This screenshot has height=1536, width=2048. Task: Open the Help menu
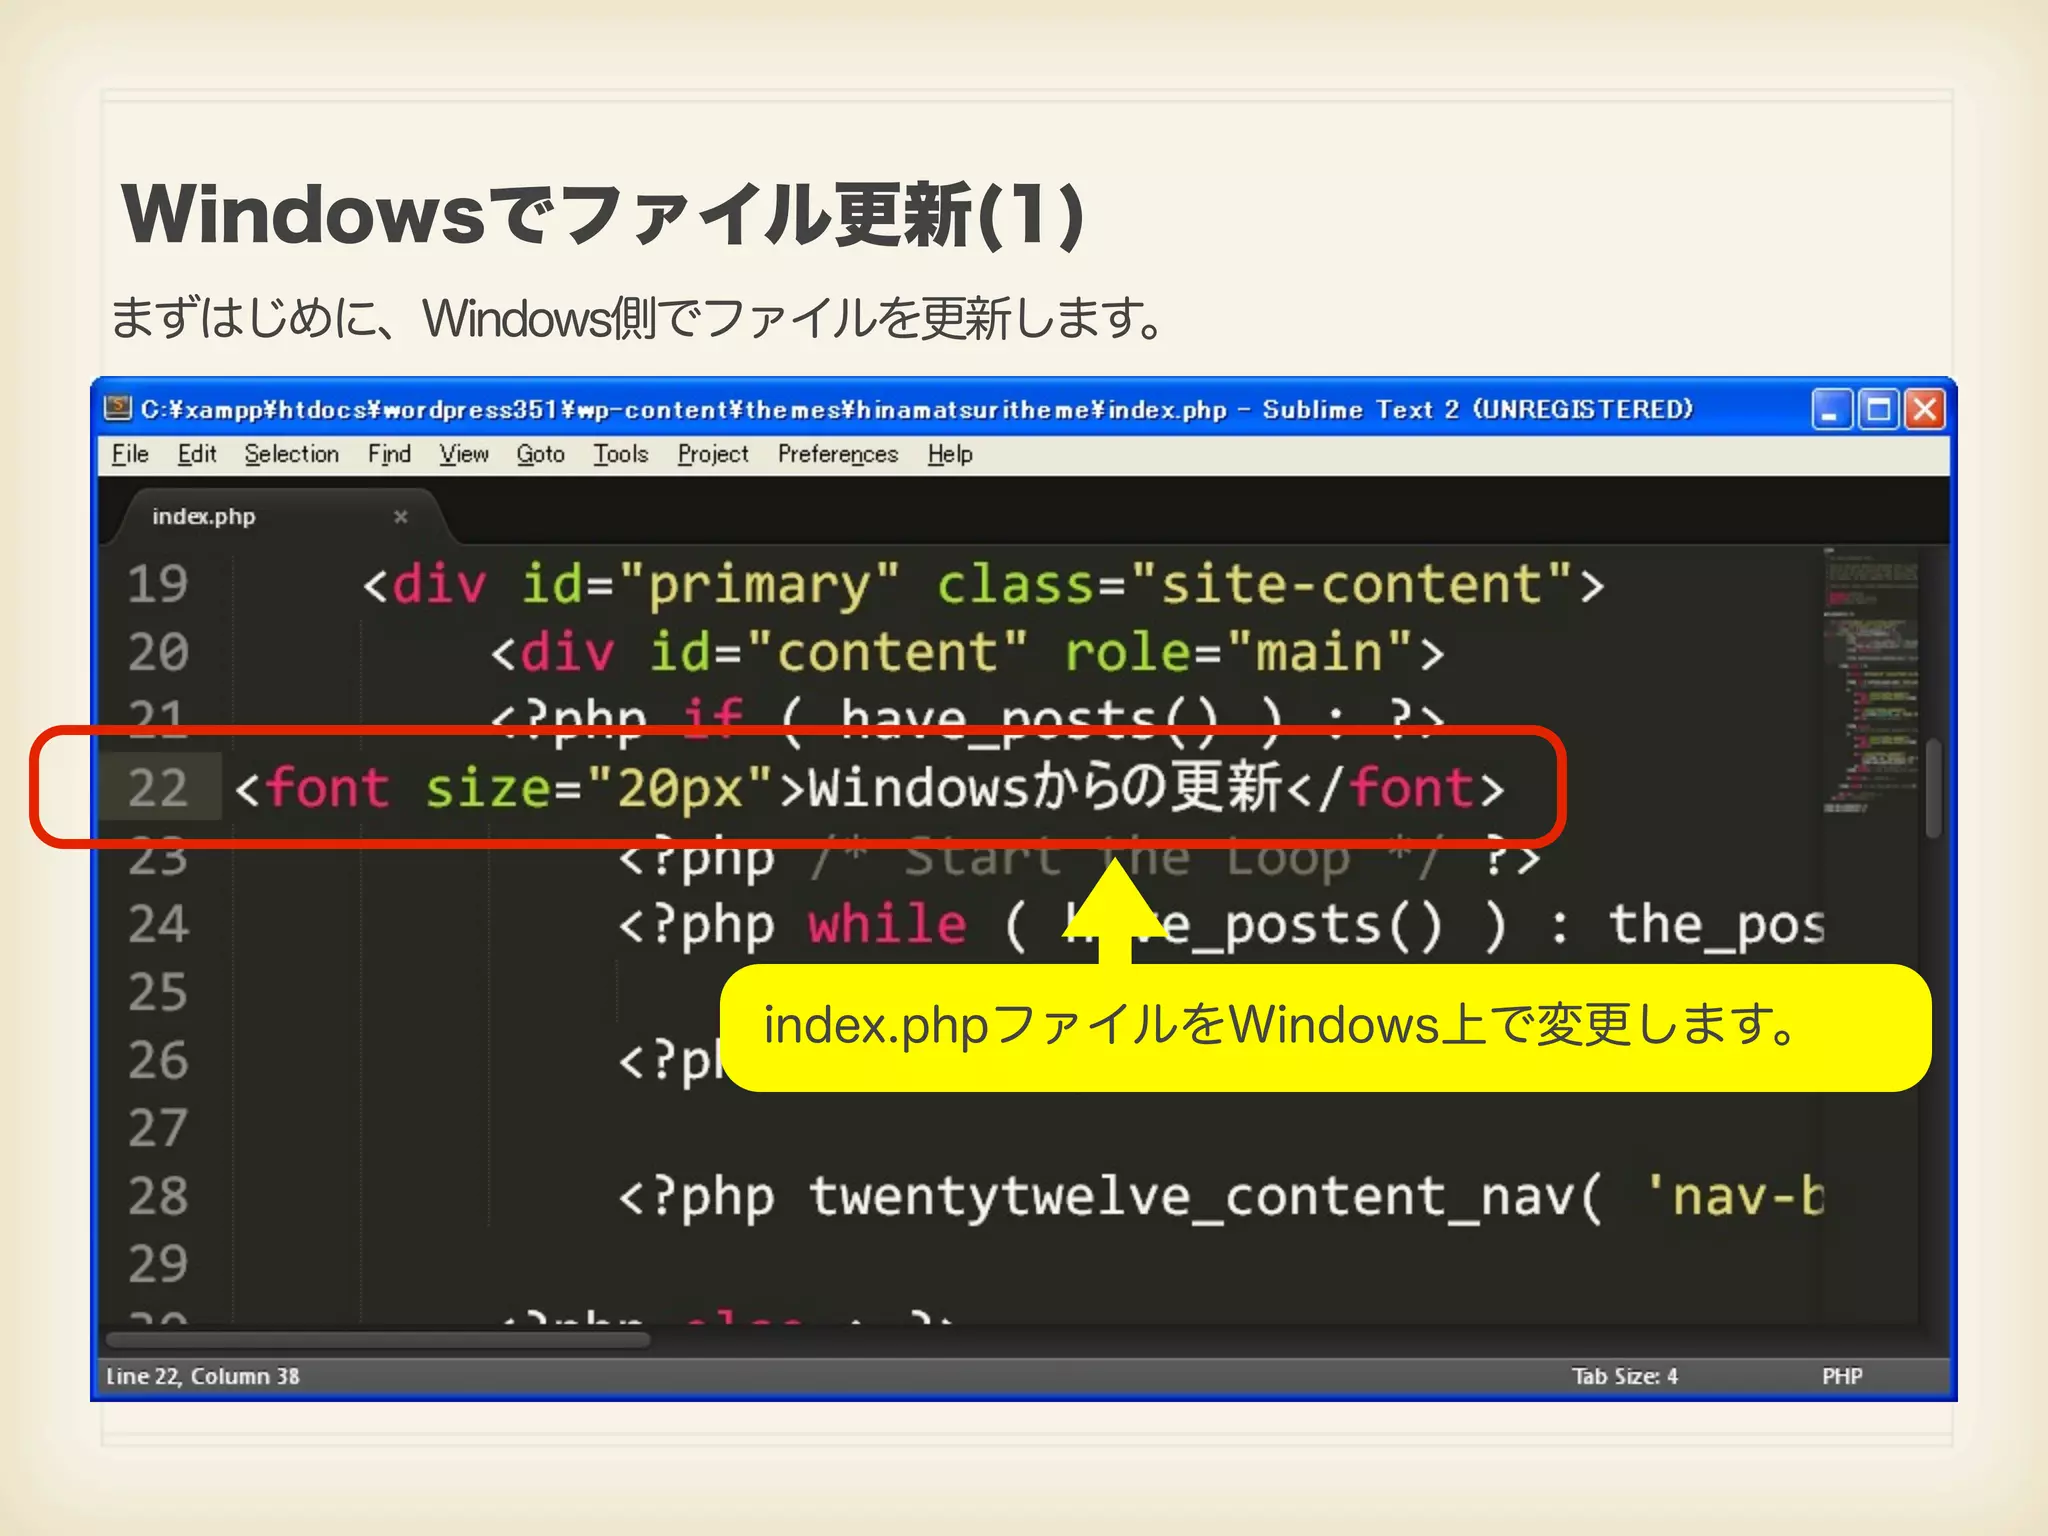point(950,454)
